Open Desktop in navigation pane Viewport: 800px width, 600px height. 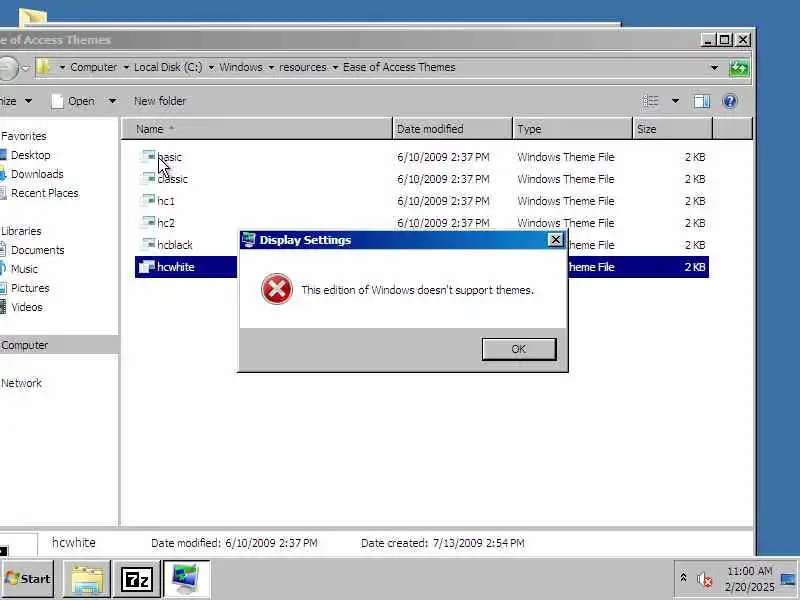point(31,155)
